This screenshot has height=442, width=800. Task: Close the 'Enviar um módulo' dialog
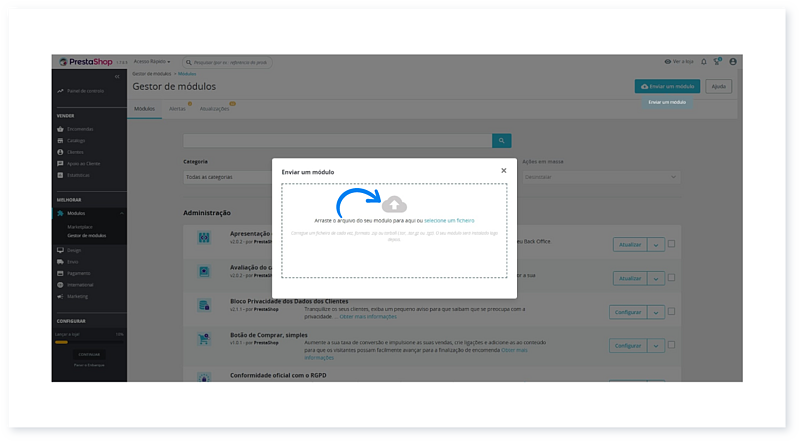[503, 171]
